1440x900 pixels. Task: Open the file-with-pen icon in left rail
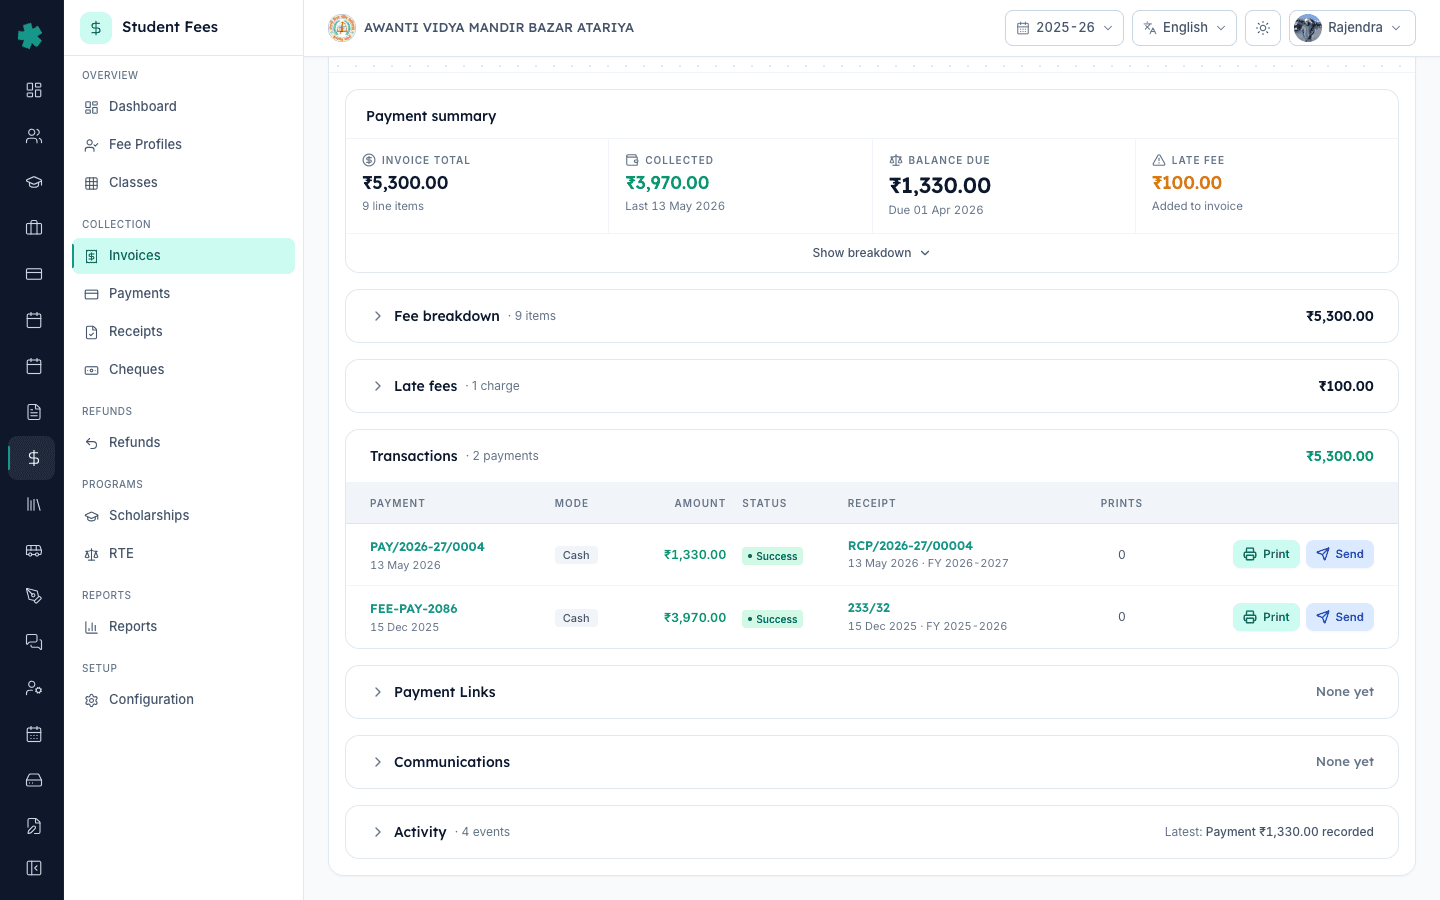pyautogui.click(x=34, y=826)
